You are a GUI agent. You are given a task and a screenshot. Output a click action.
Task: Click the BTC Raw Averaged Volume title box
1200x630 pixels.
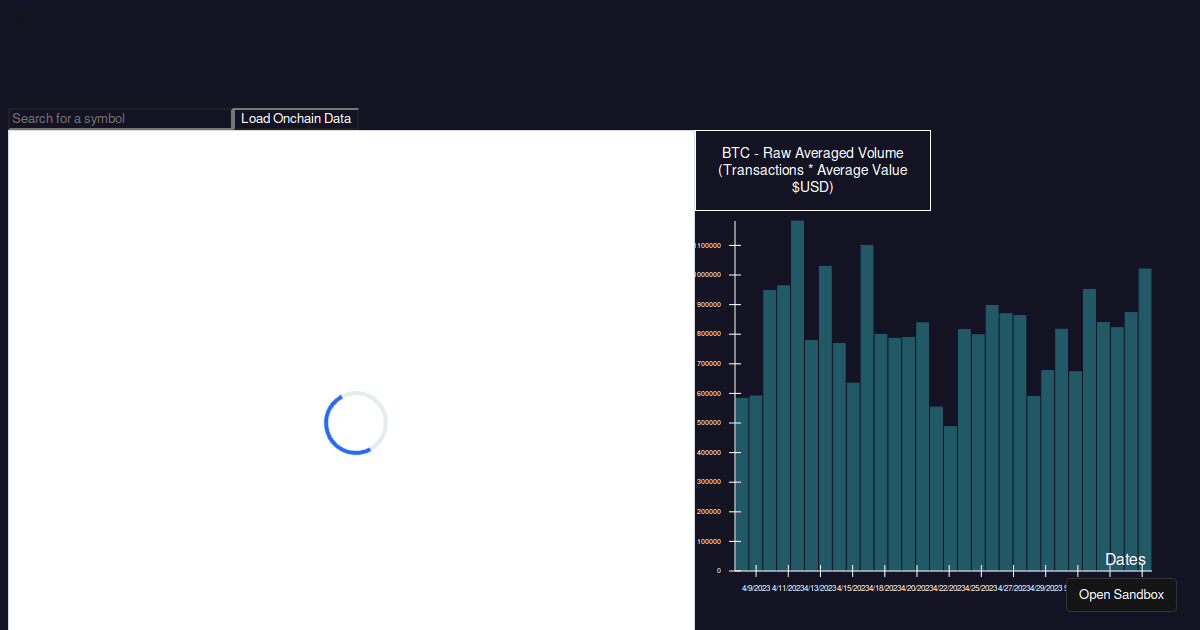click(812, 170)
